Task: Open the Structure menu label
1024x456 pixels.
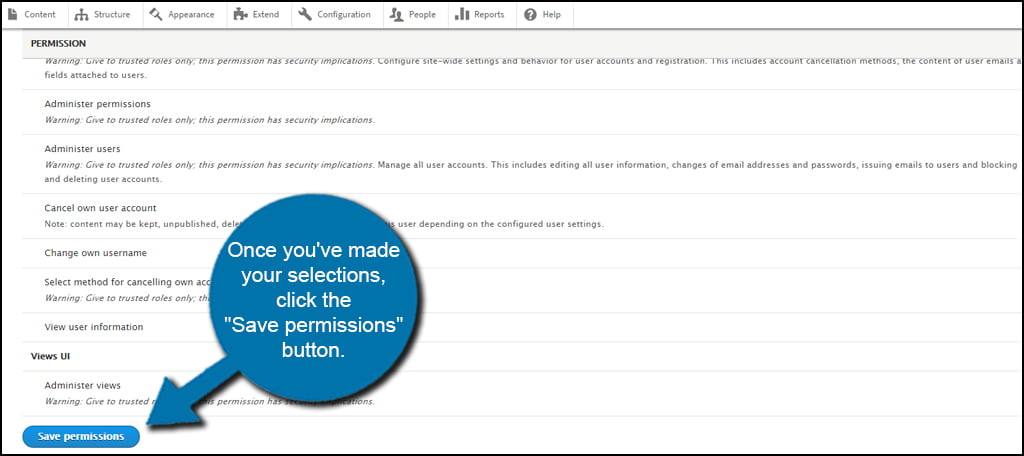Action: (x=112, y=14)
